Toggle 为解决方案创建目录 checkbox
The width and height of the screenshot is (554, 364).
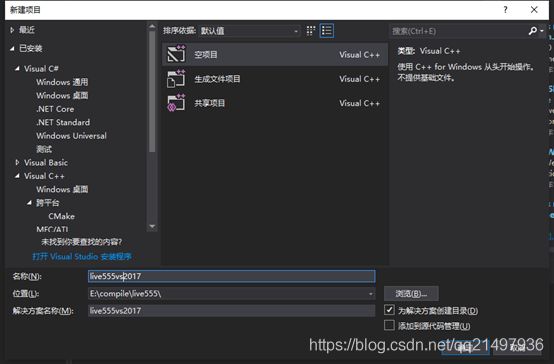tap(389, 310)
